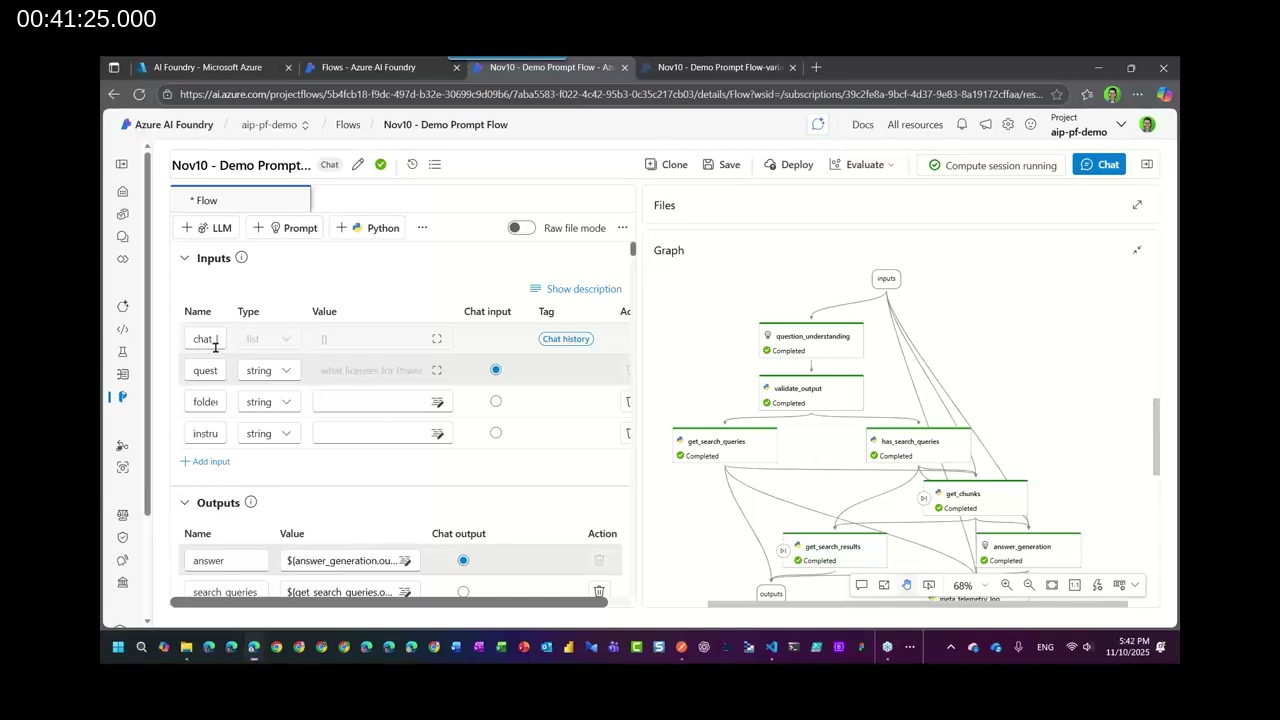Collapse the Graph panel with arrows icon

click(x=1137, y=250)
